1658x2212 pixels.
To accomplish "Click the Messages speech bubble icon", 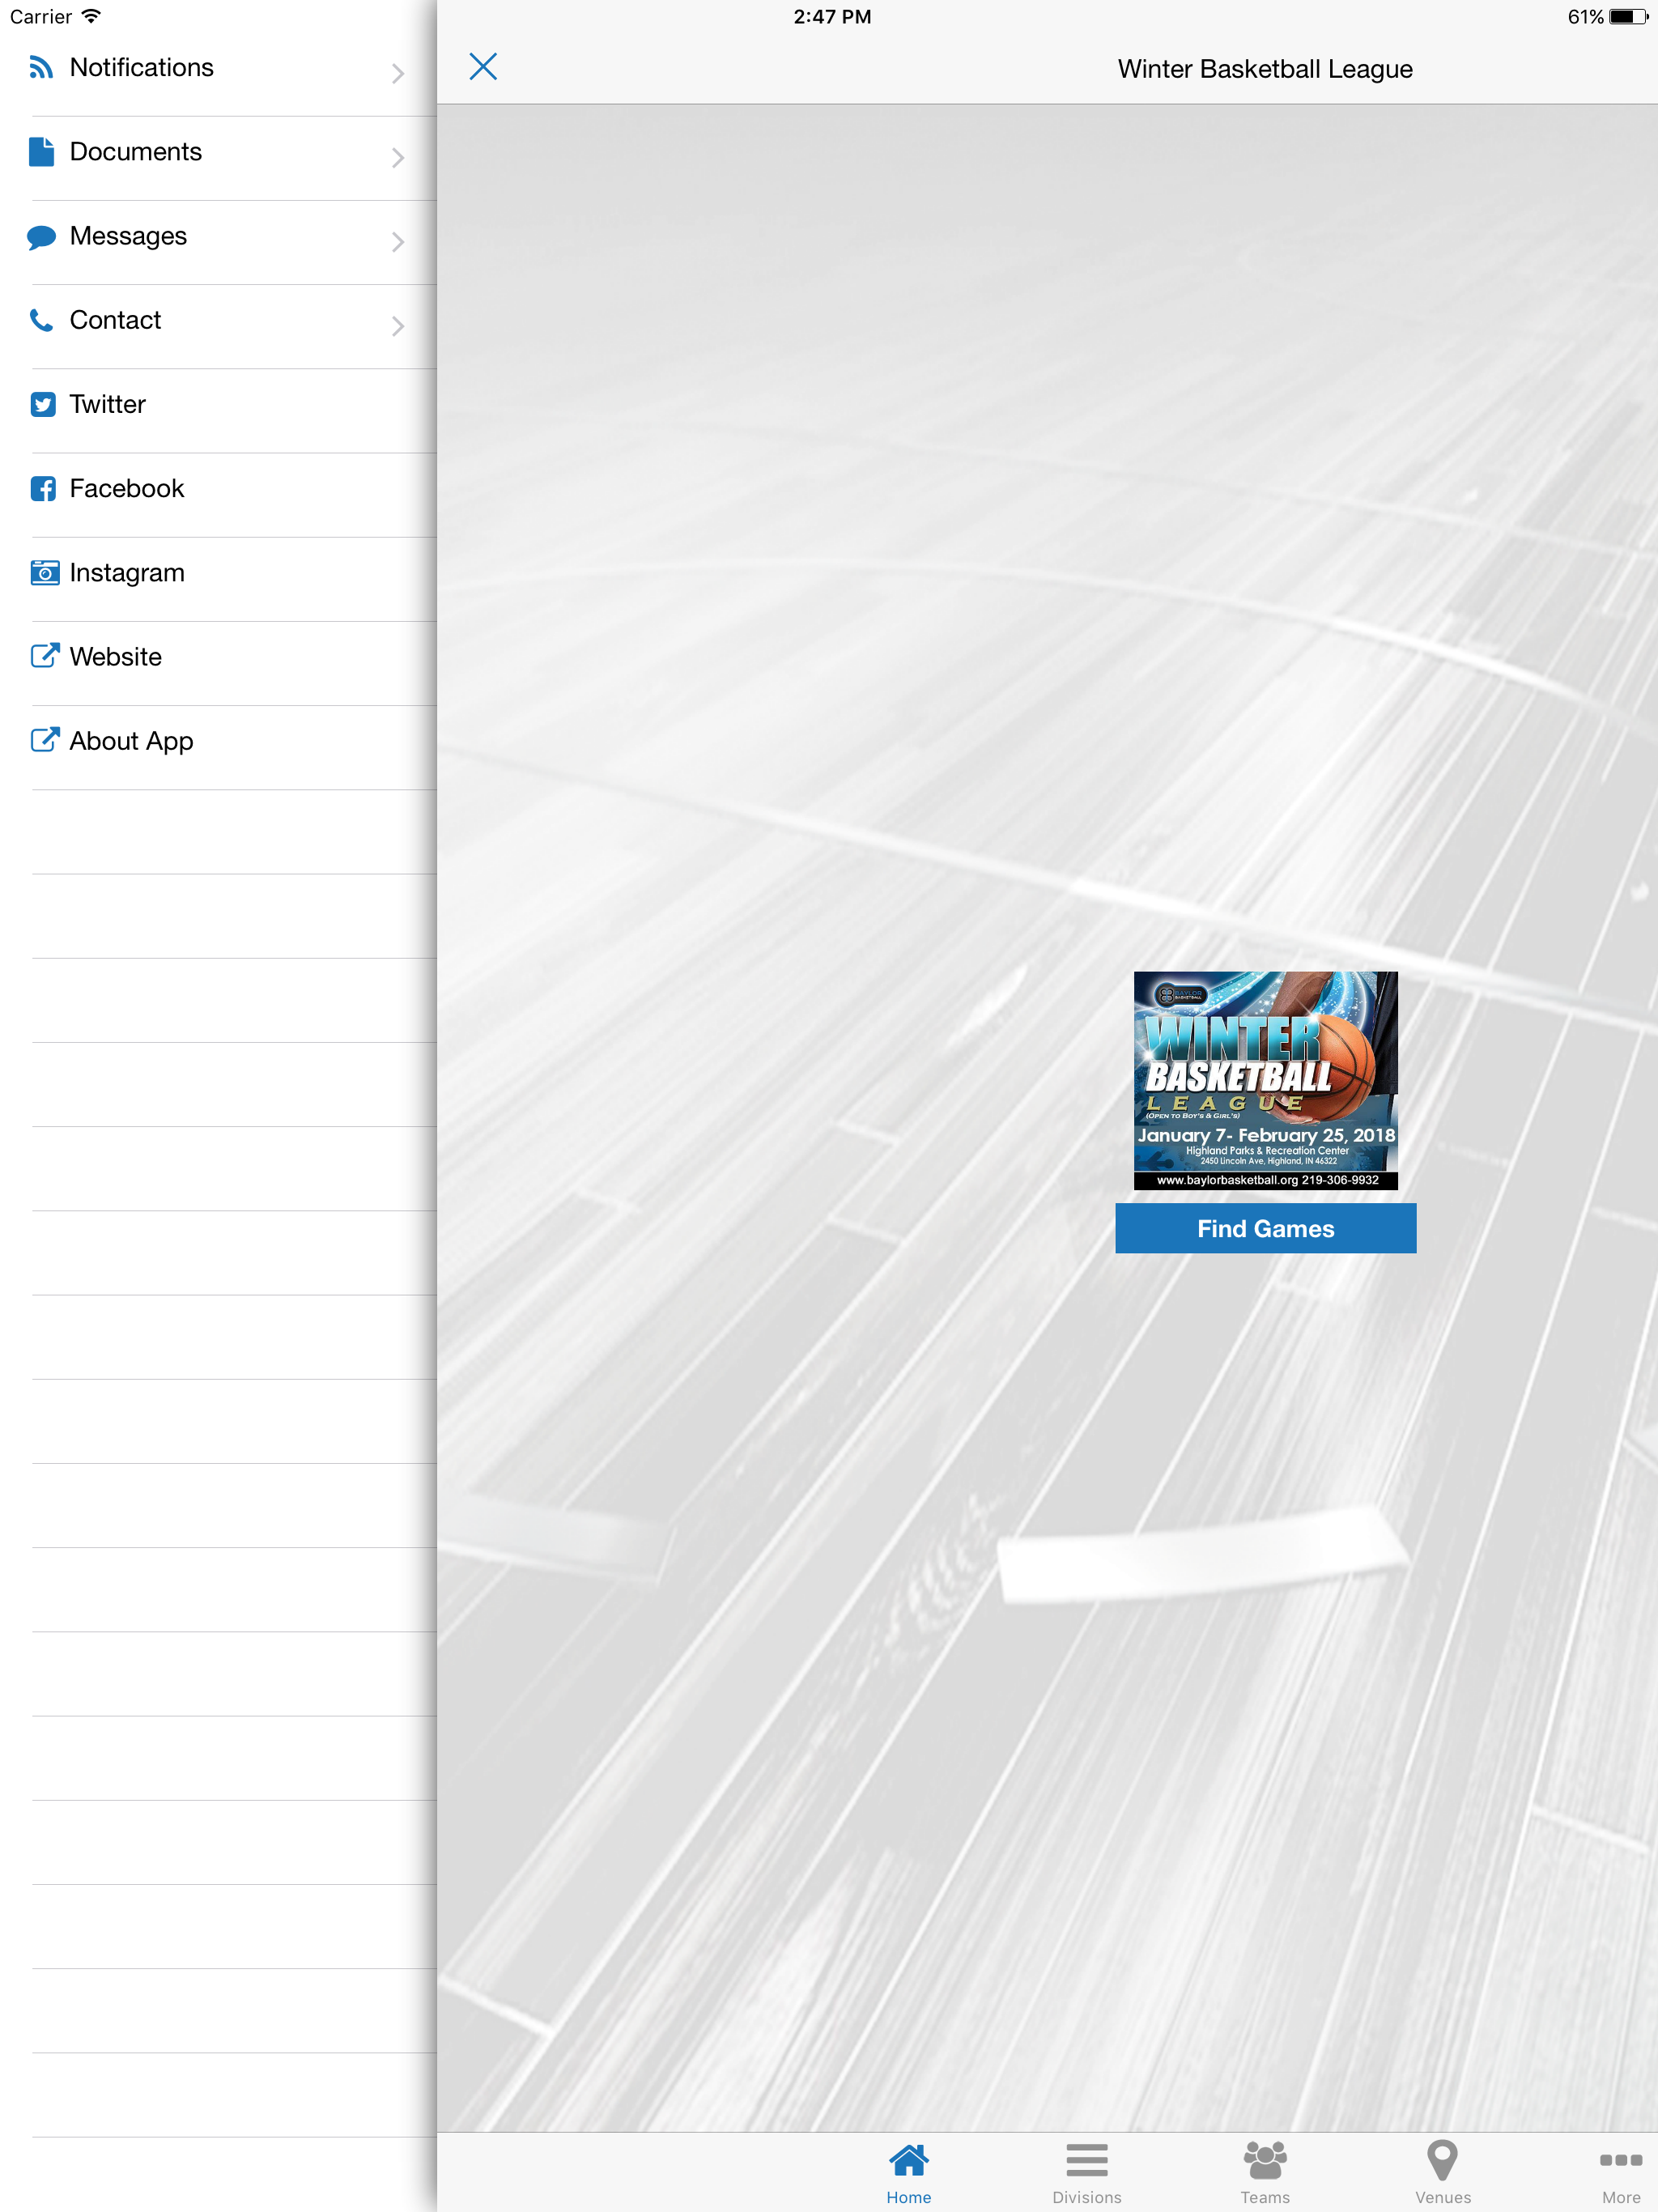I will coord(41,237).
